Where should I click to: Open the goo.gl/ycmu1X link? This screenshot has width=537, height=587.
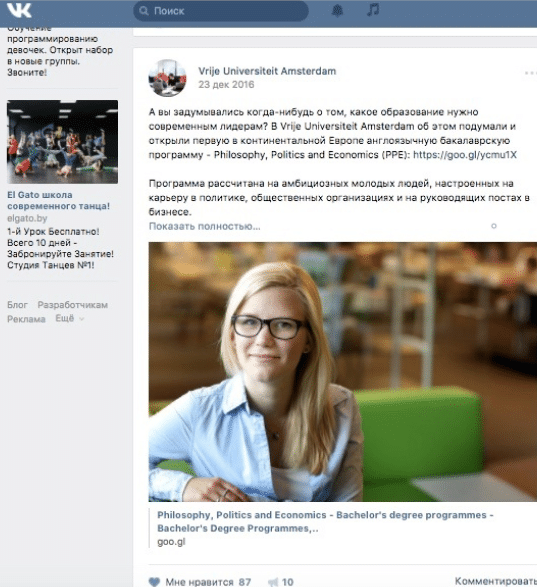tap(465, 155)
